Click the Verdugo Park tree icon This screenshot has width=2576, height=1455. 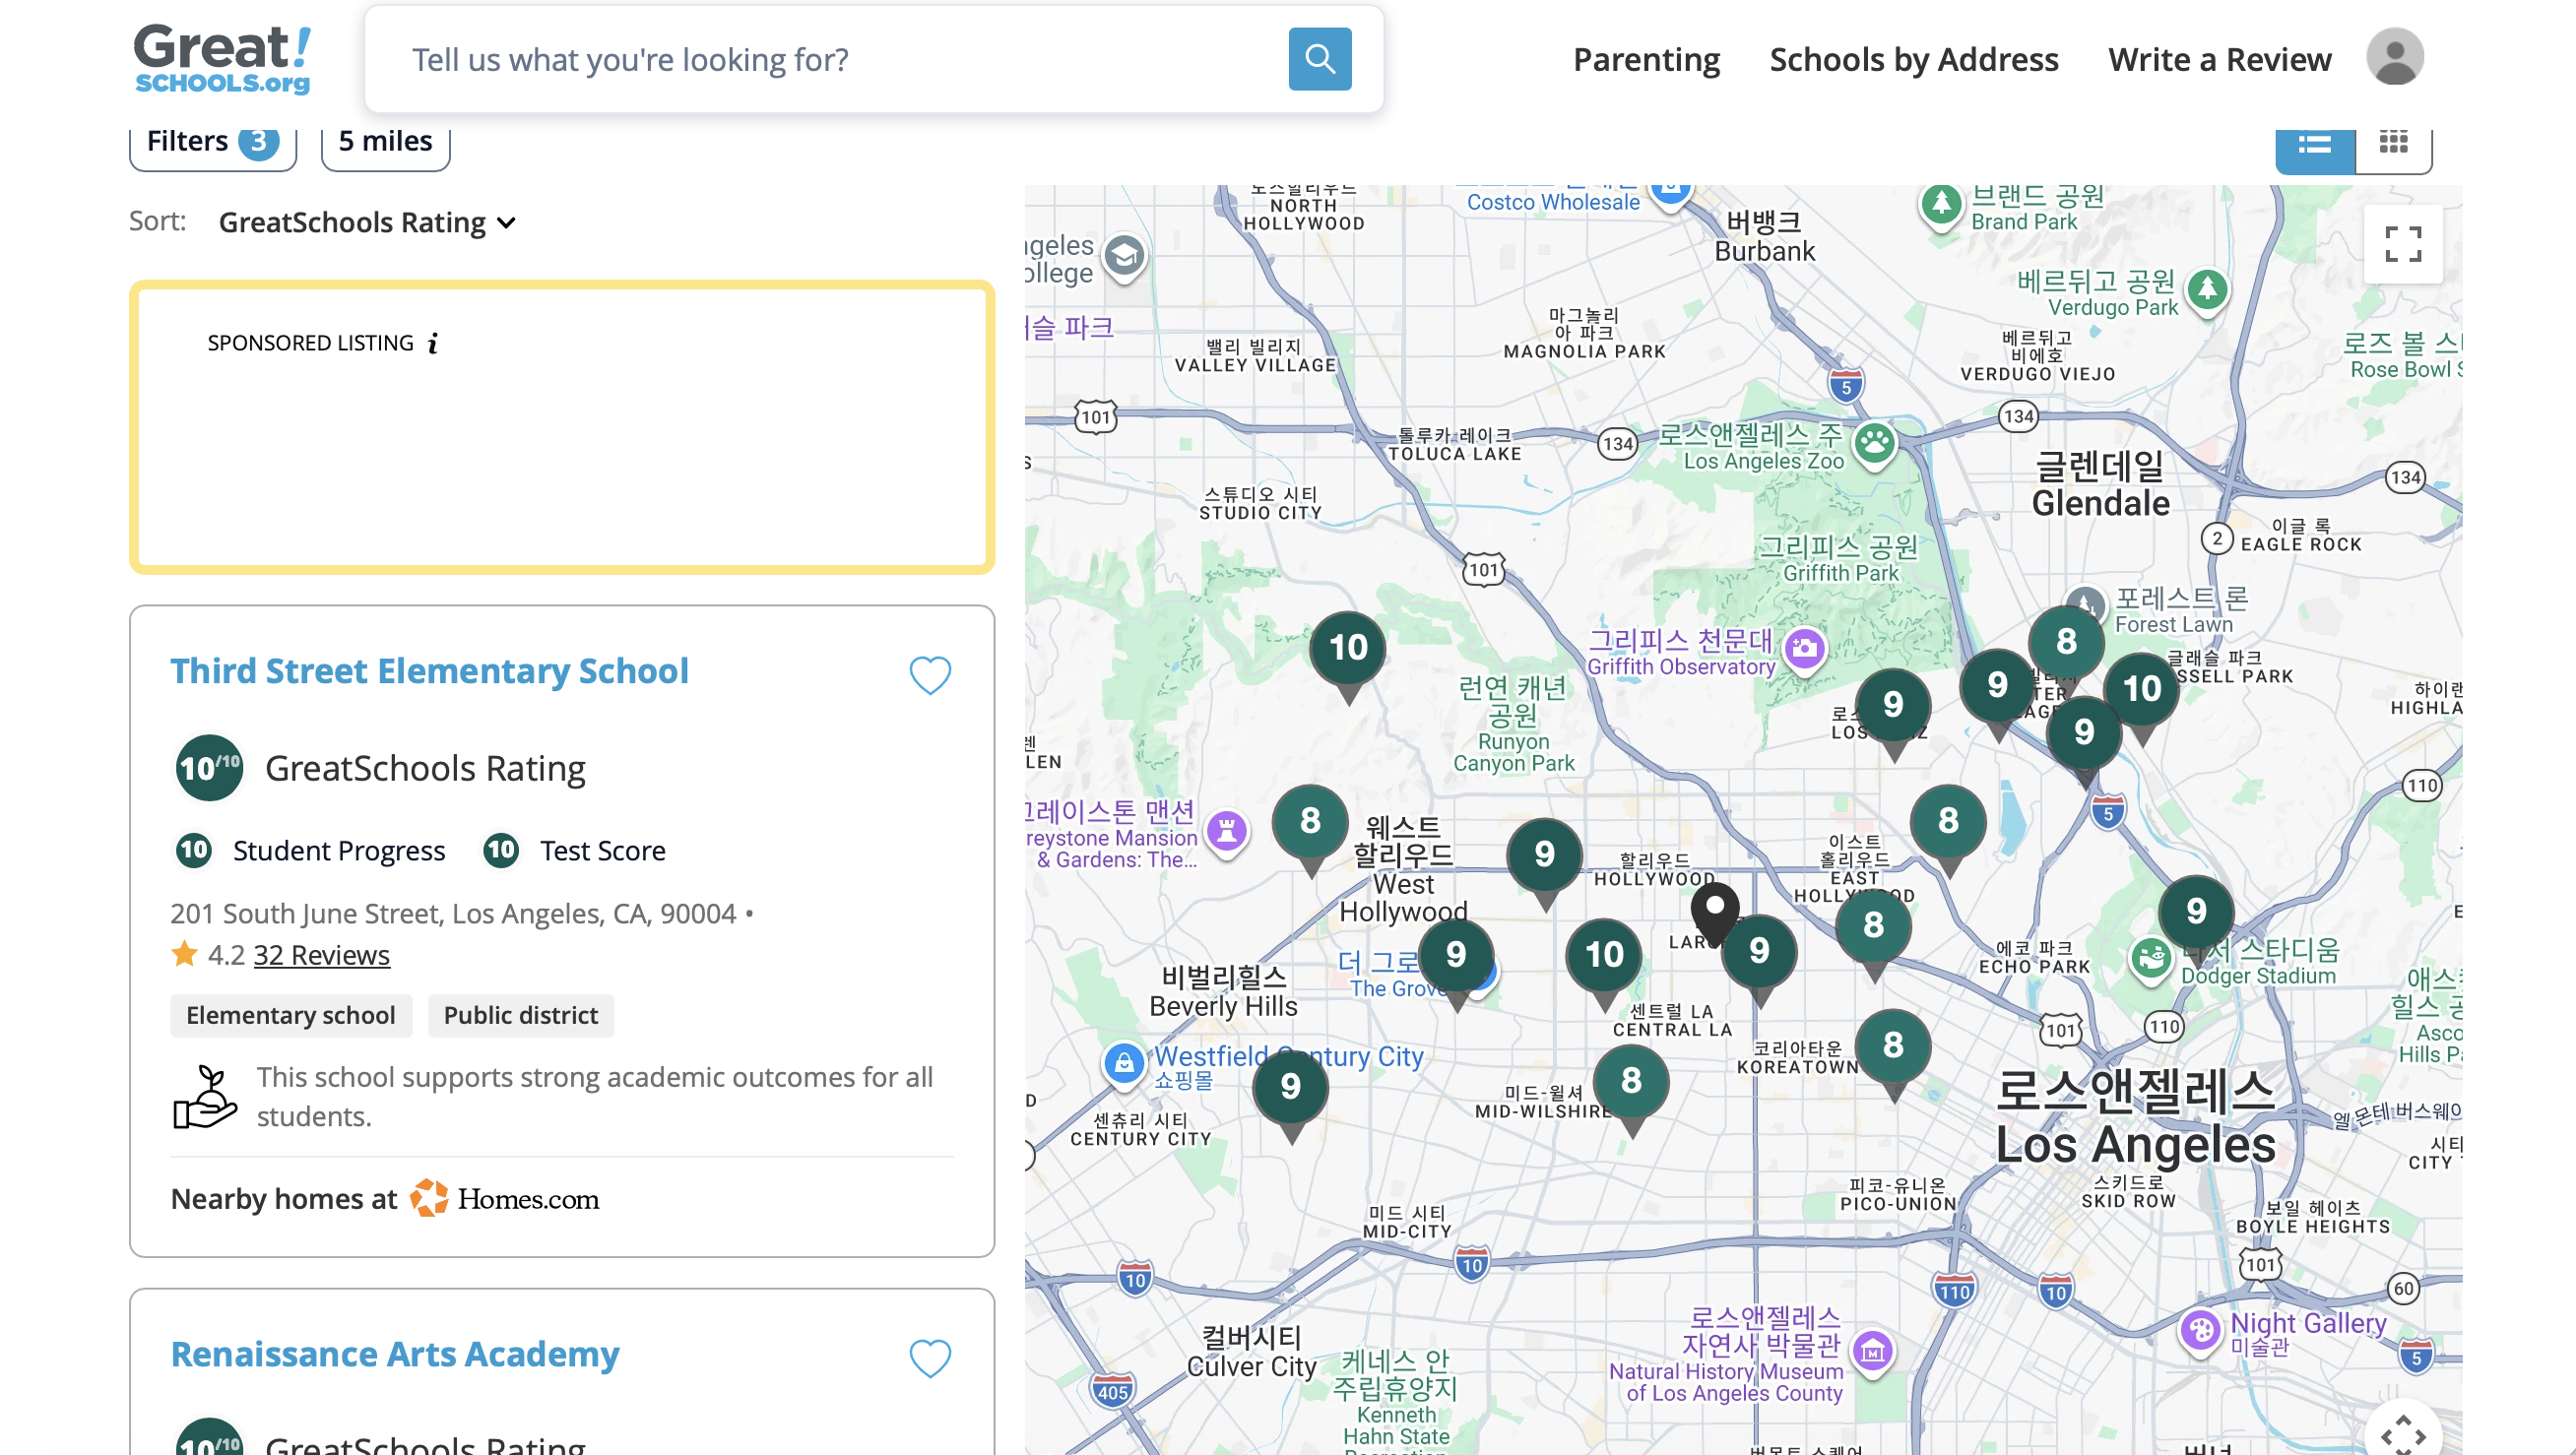tap(2207, 291)
